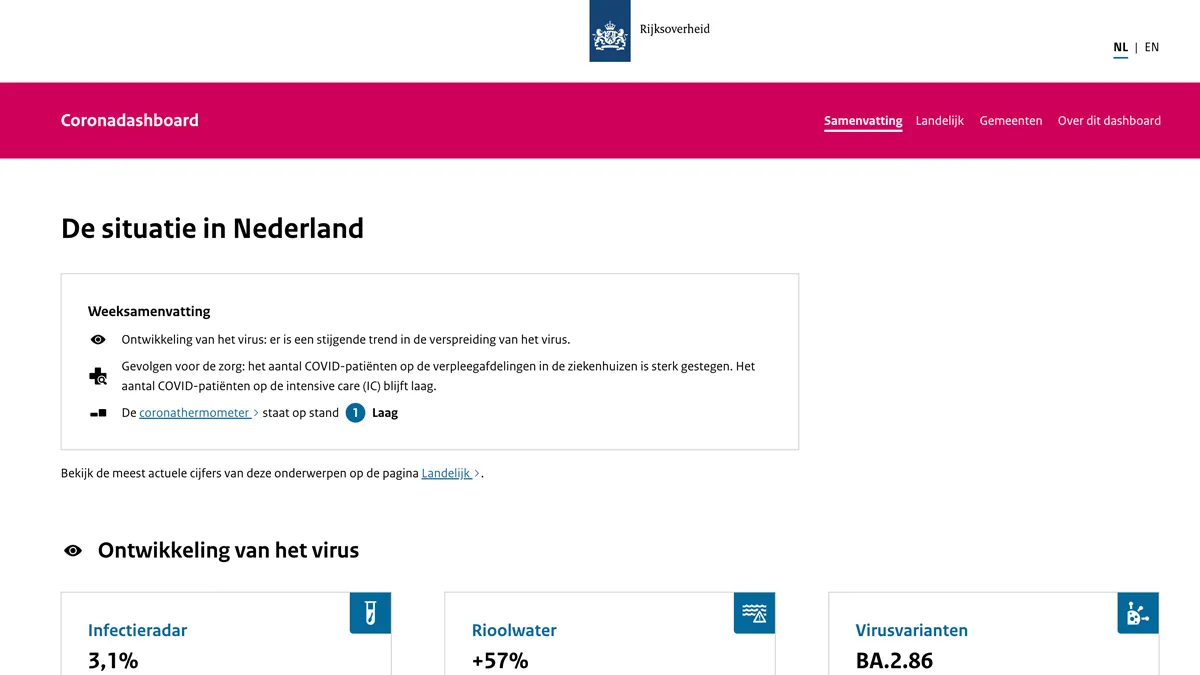Open the Infectieradar card title

click(x=137, y=631)
